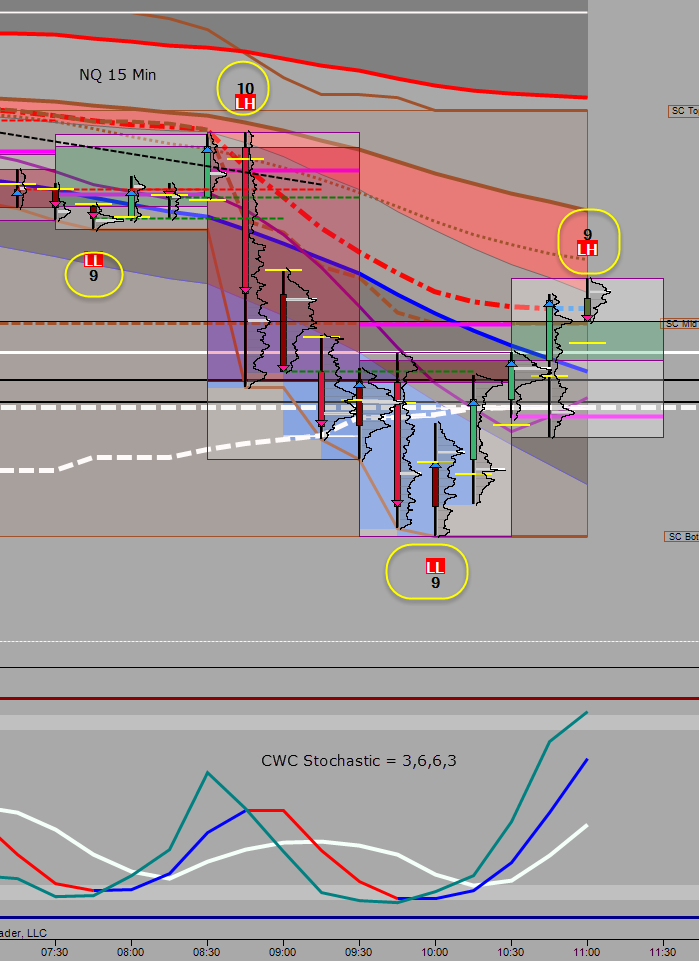The height and width of the screenshot is (961, 699).
Task: Click the SC Top price label
Action: (x=683, y=111)
